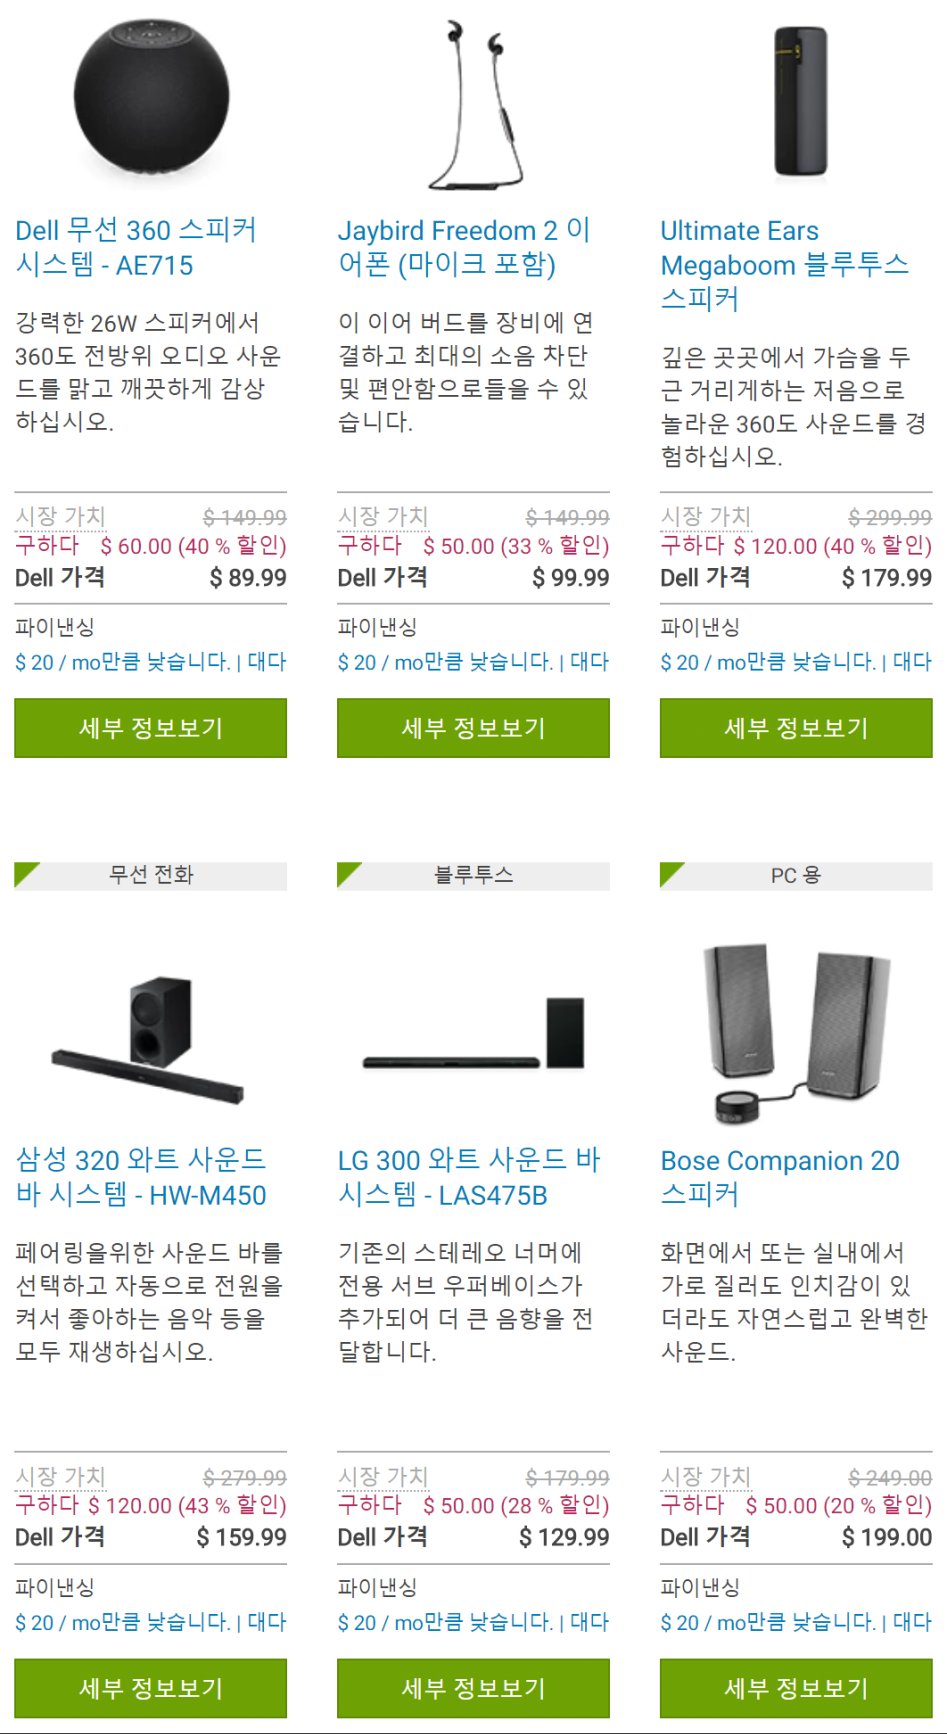Viewport: 947px width, 1734px height.
Task: Open the Bose Companion 20 스피커 link
Action: coord(780,1177)
